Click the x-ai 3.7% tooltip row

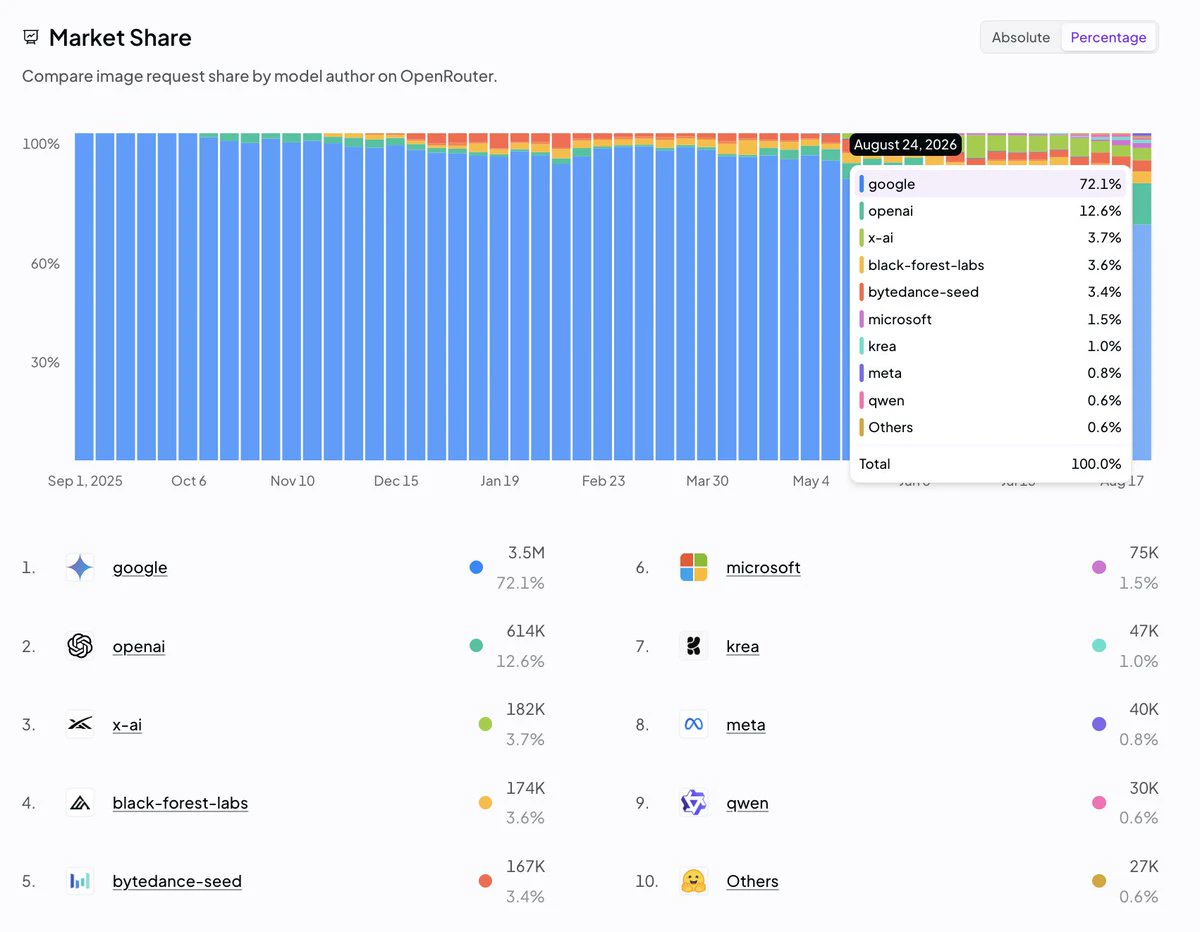pyautogui.click(x=990, y=238)
